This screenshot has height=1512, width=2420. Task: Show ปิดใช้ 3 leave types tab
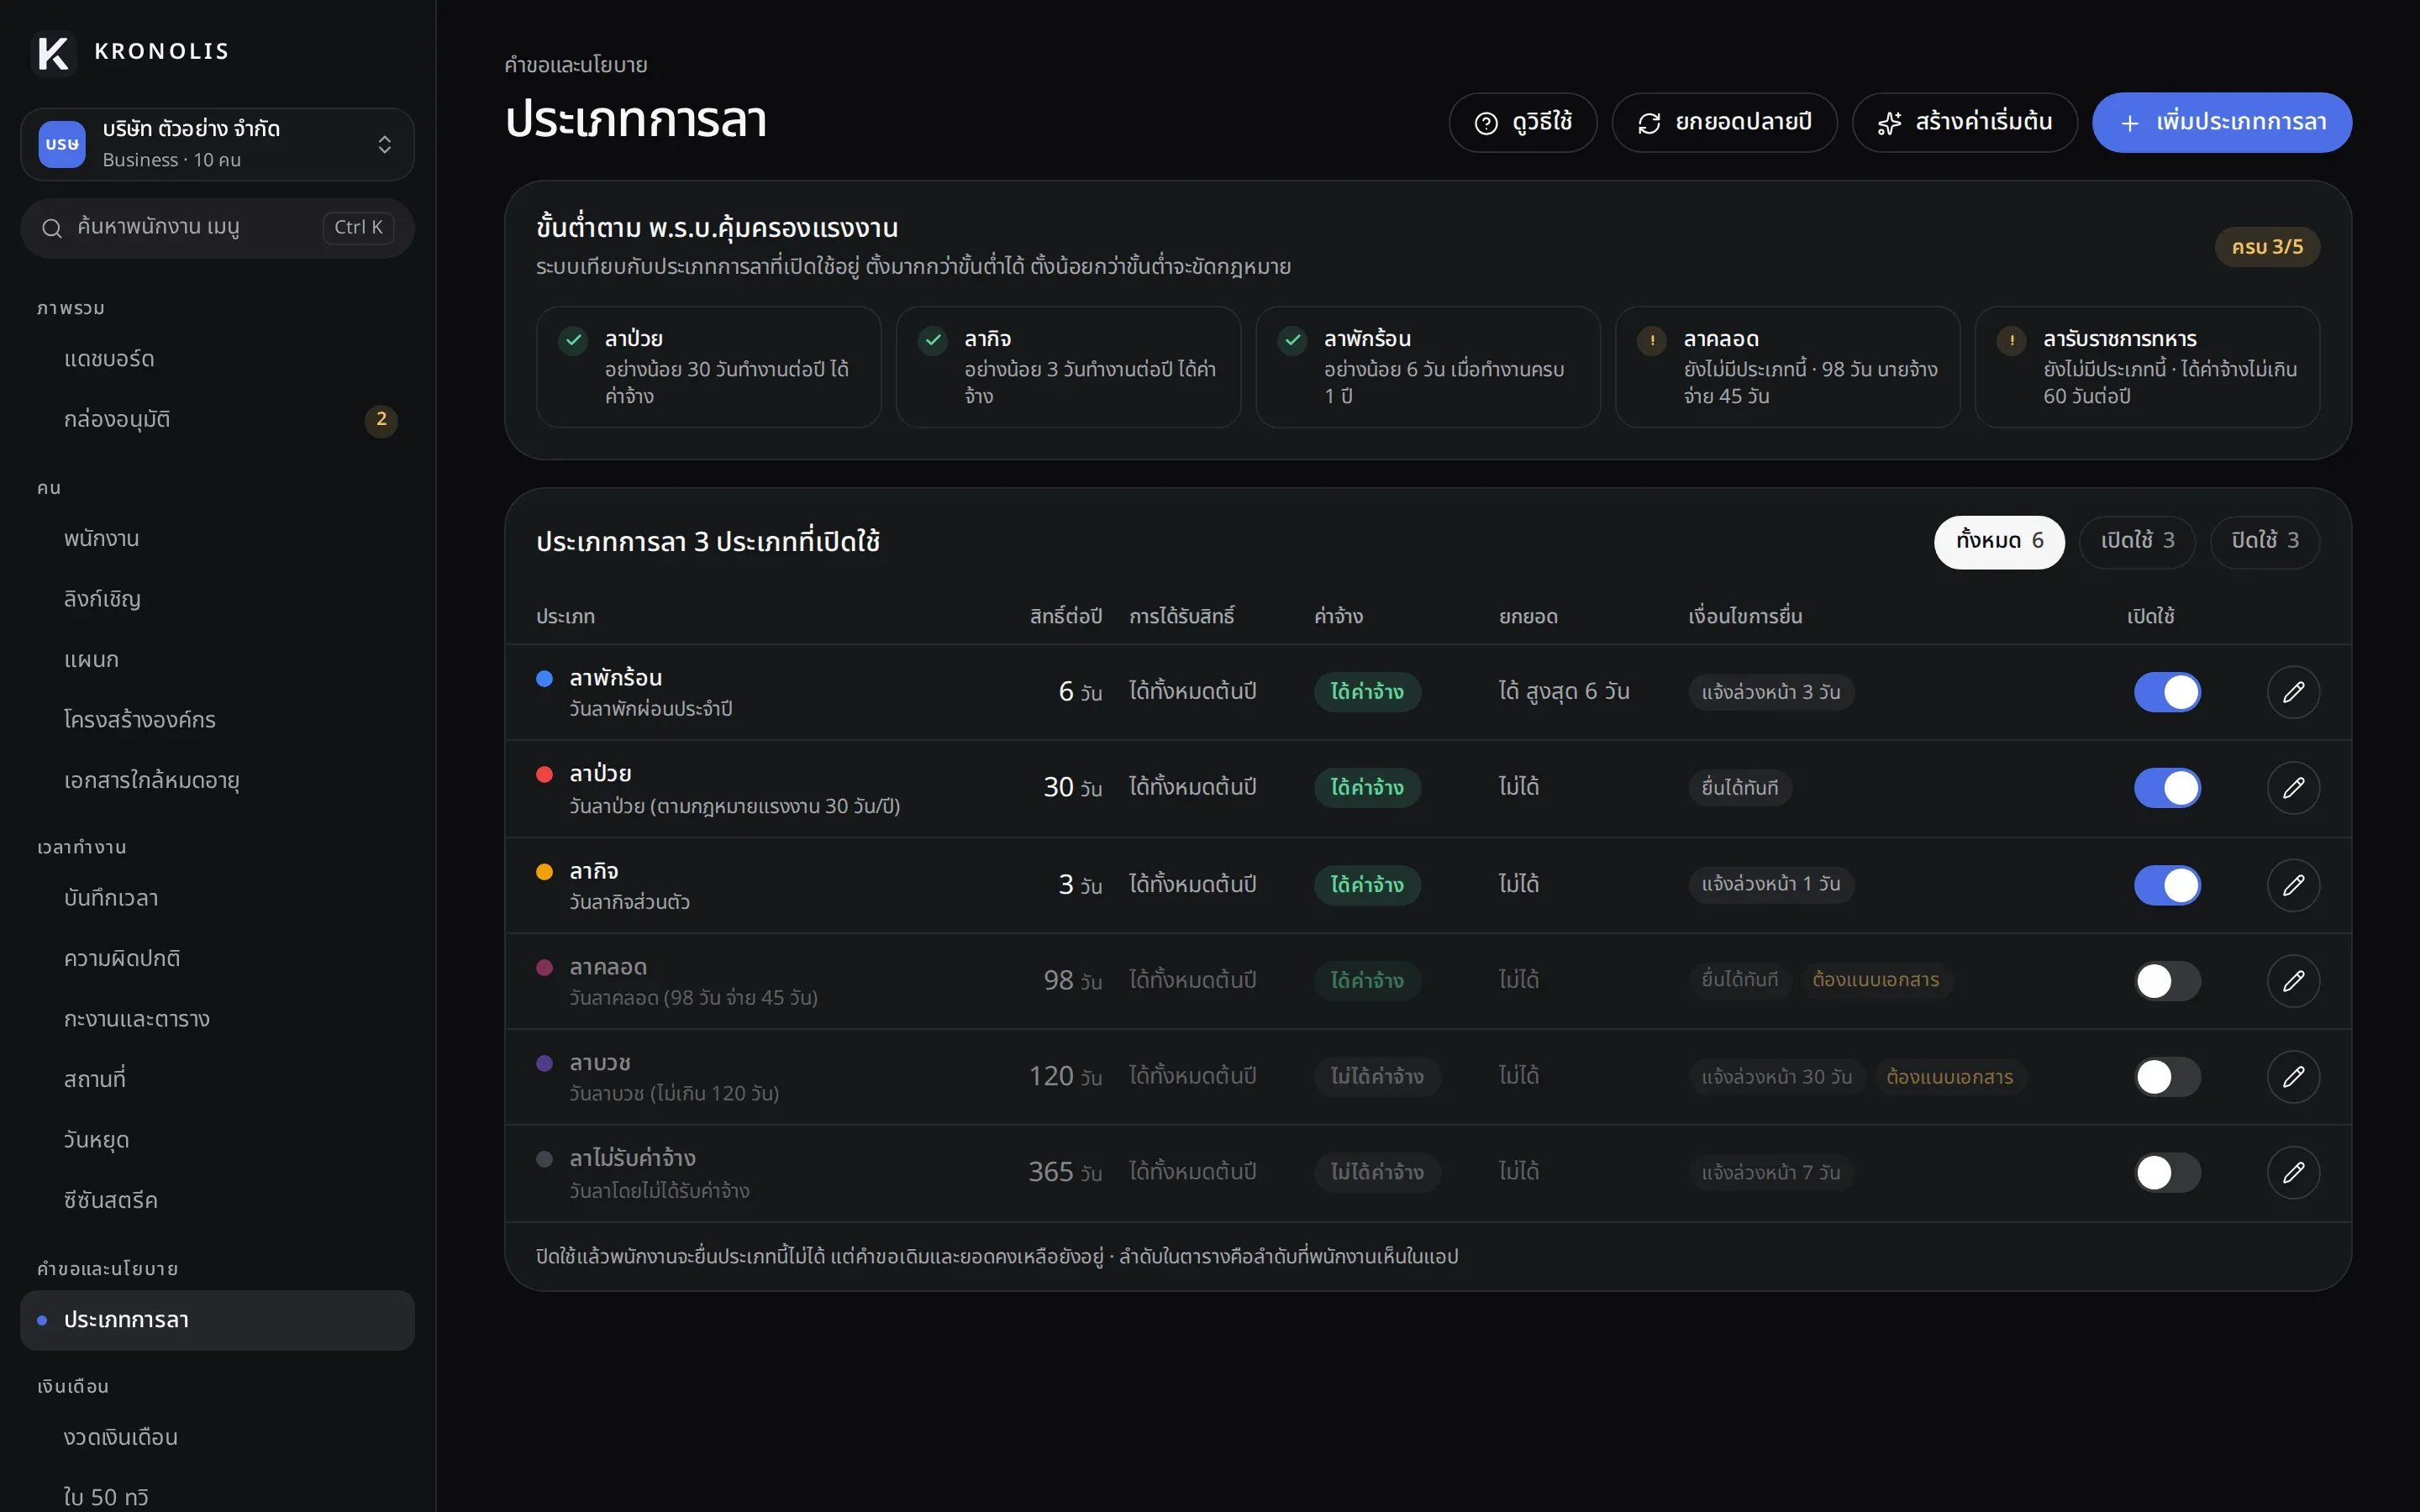2265,542
